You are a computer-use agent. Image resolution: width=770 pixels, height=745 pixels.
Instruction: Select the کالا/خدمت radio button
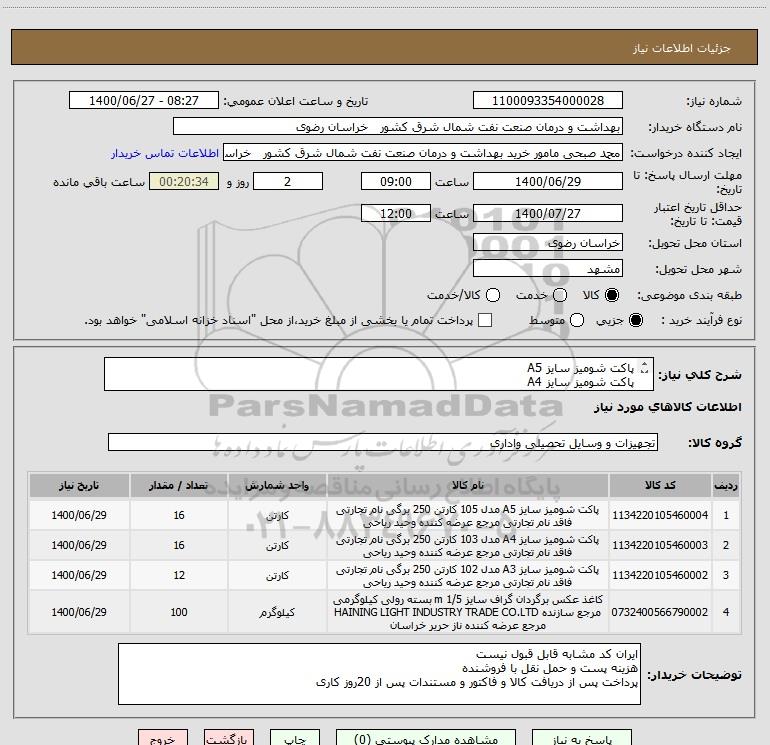pos(493,295)
